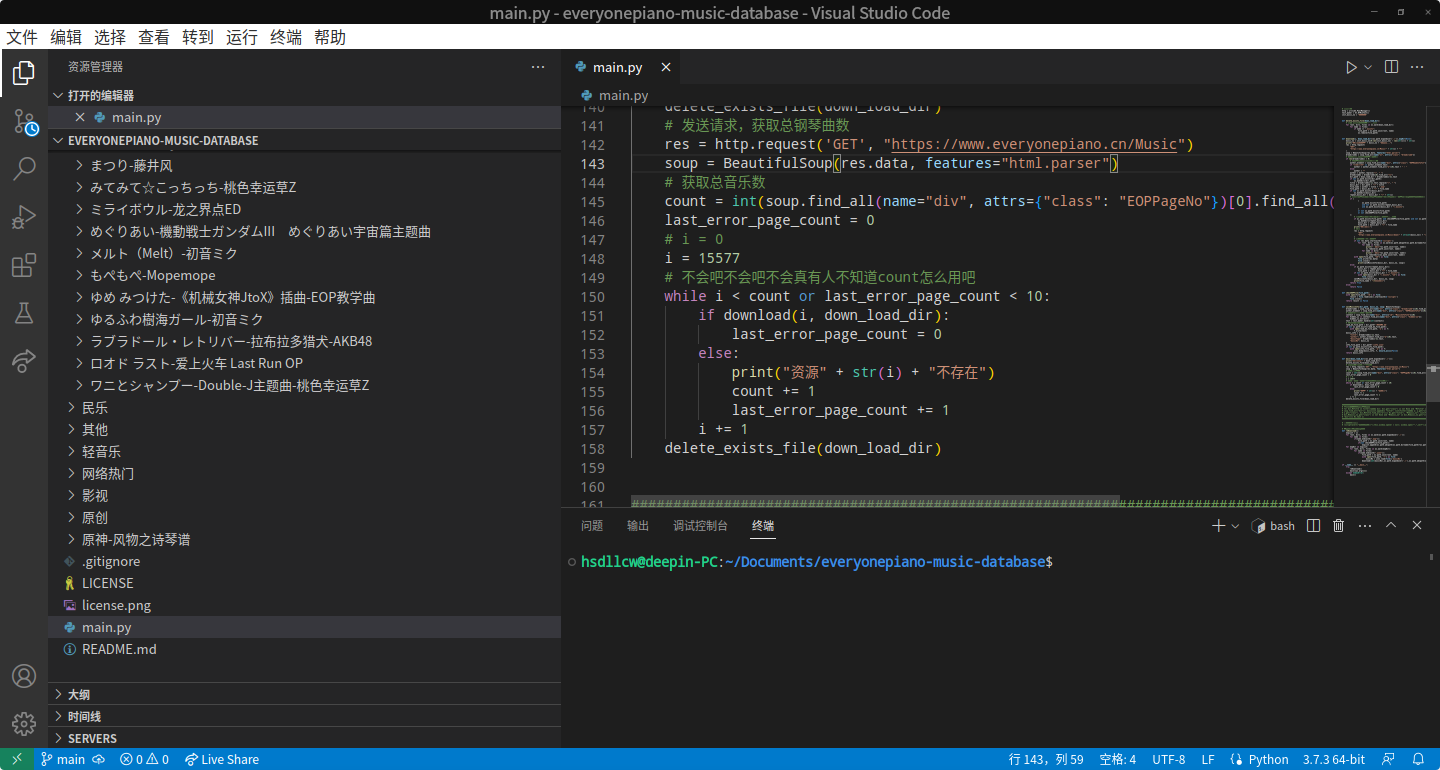Open the terminal launch profile dropdown
The image size is (1440, 770).
click(x=1235, y=525)
